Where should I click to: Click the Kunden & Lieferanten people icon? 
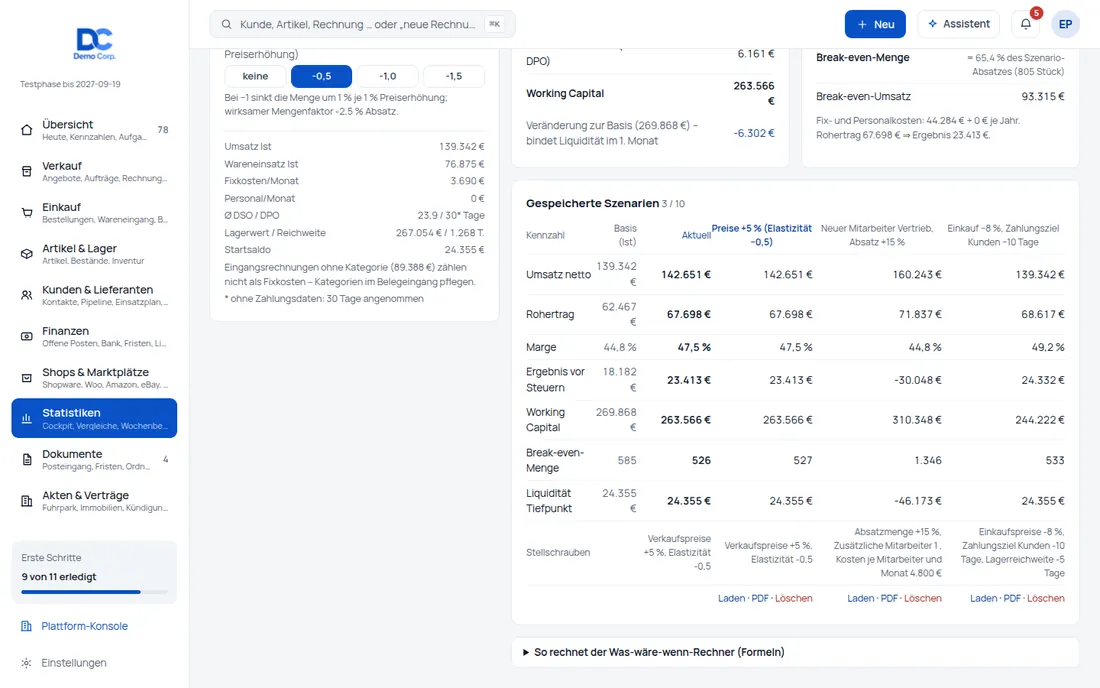coord(27,295)
